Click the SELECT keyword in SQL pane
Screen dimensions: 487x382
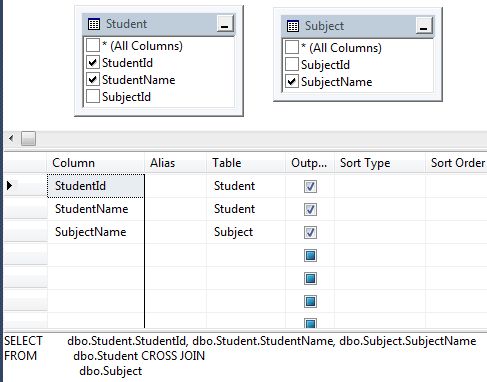pyautogui.click(x=23, y=341)
